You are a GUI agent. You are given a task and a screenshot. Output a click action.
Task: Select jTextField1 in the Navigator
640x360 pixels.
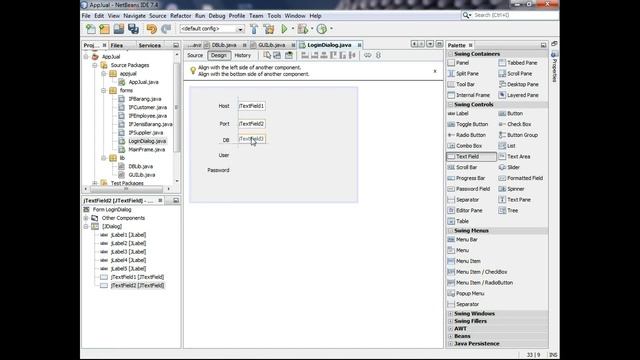(x=137, y=277)
